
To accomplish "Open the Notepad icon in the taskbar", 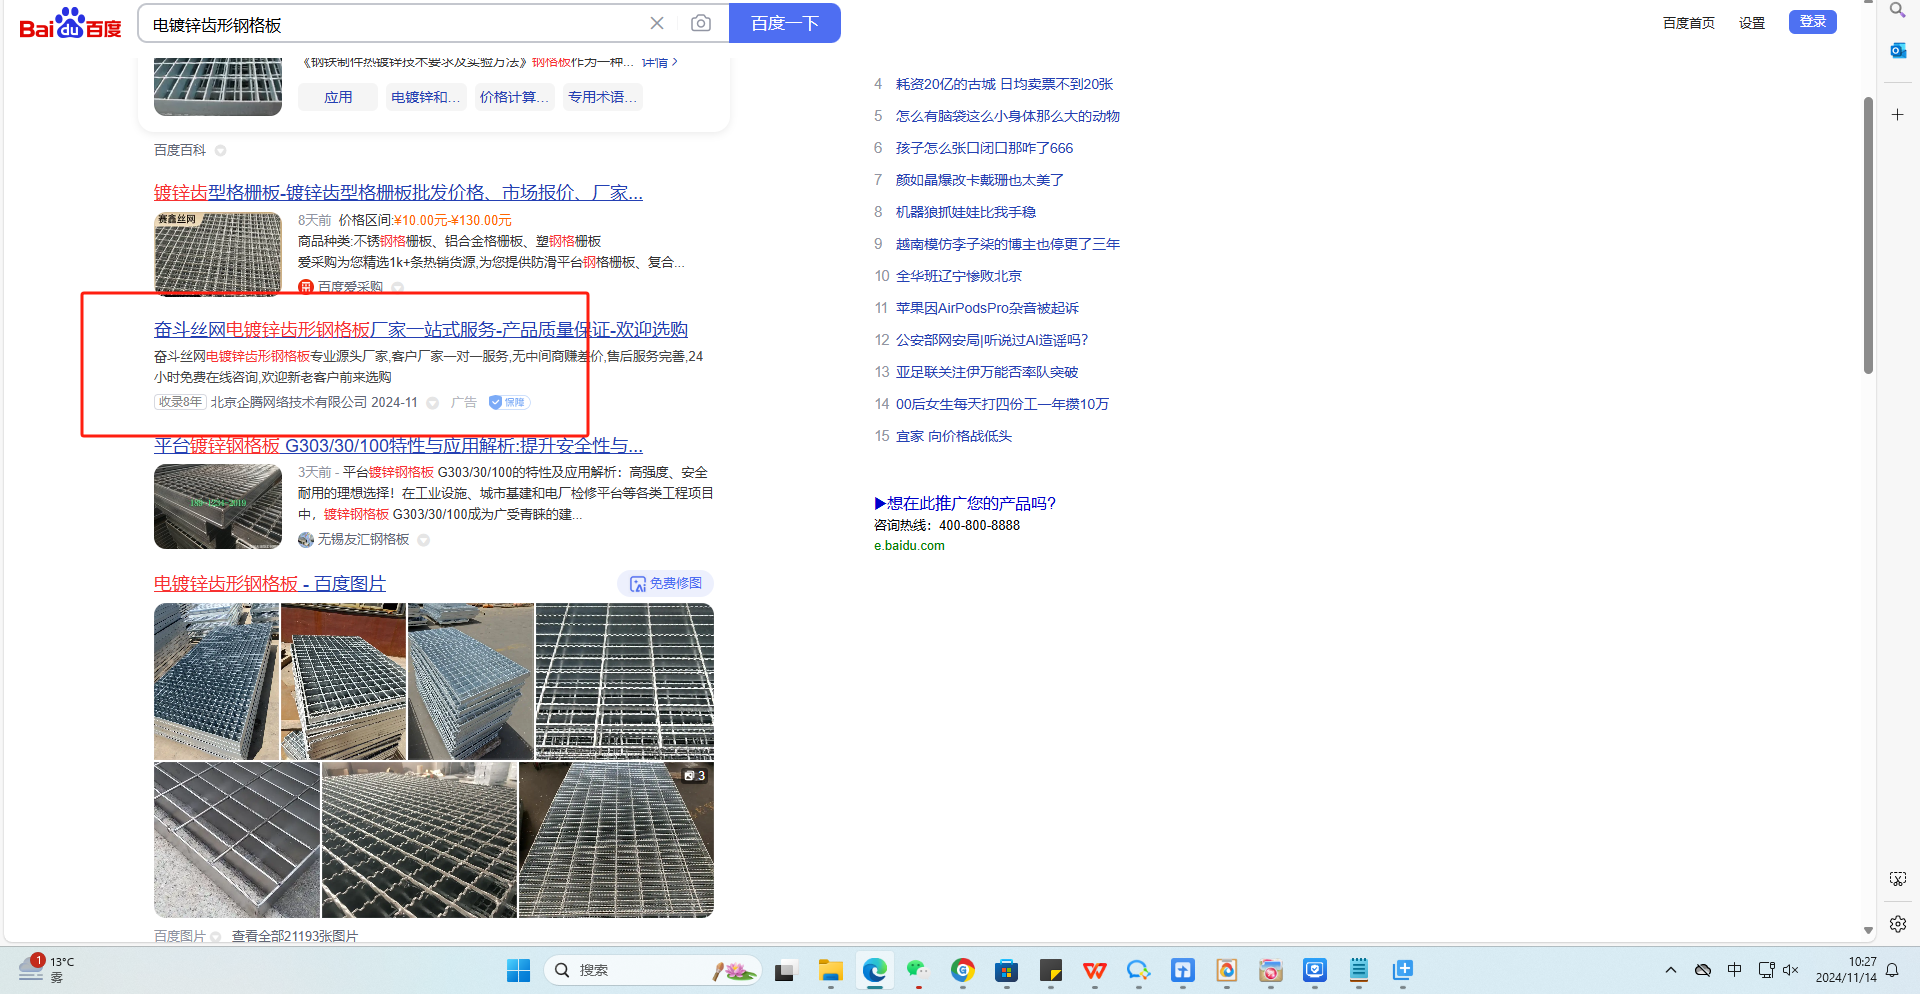I will [x=1359, y=970].
